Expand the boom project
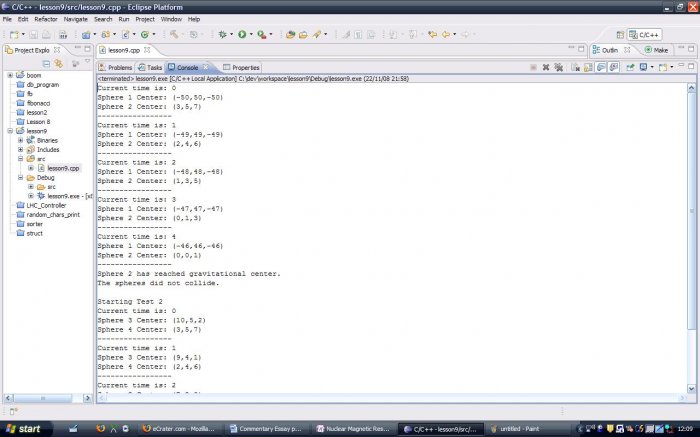 click(10, 75)
